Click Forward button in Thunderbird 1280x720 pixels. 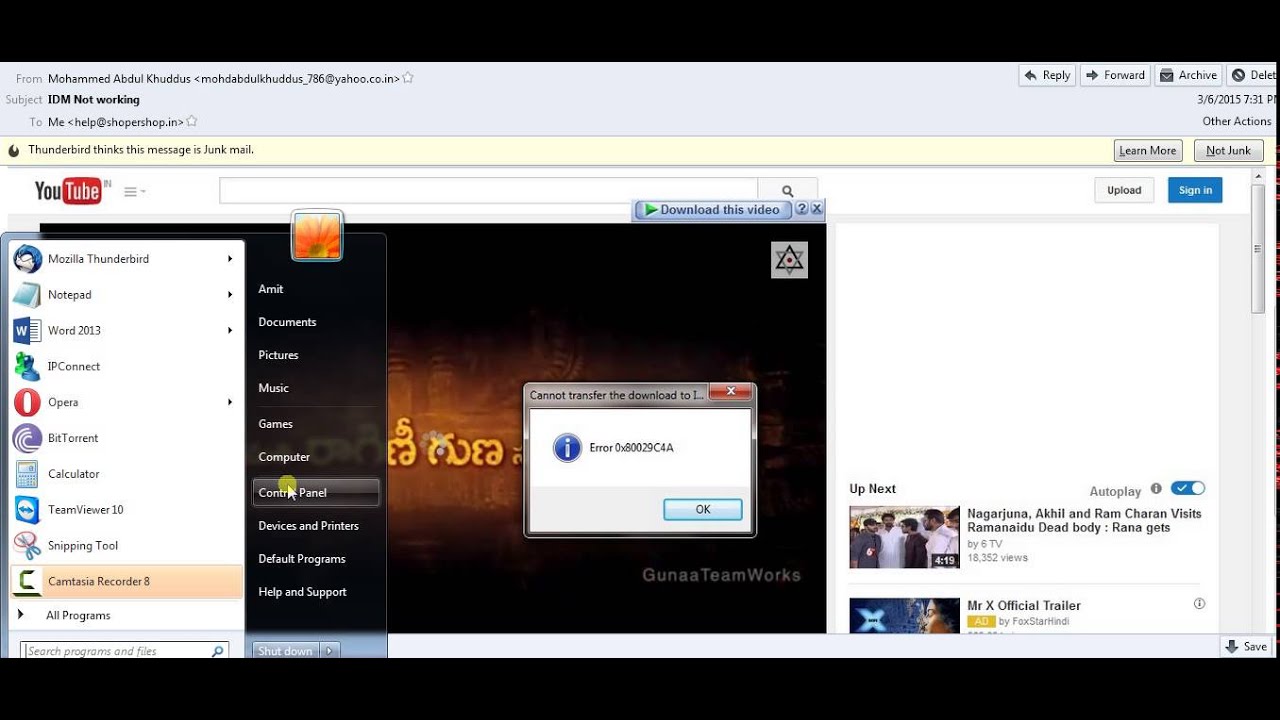pyautogui.click(x=1115, y=75)
